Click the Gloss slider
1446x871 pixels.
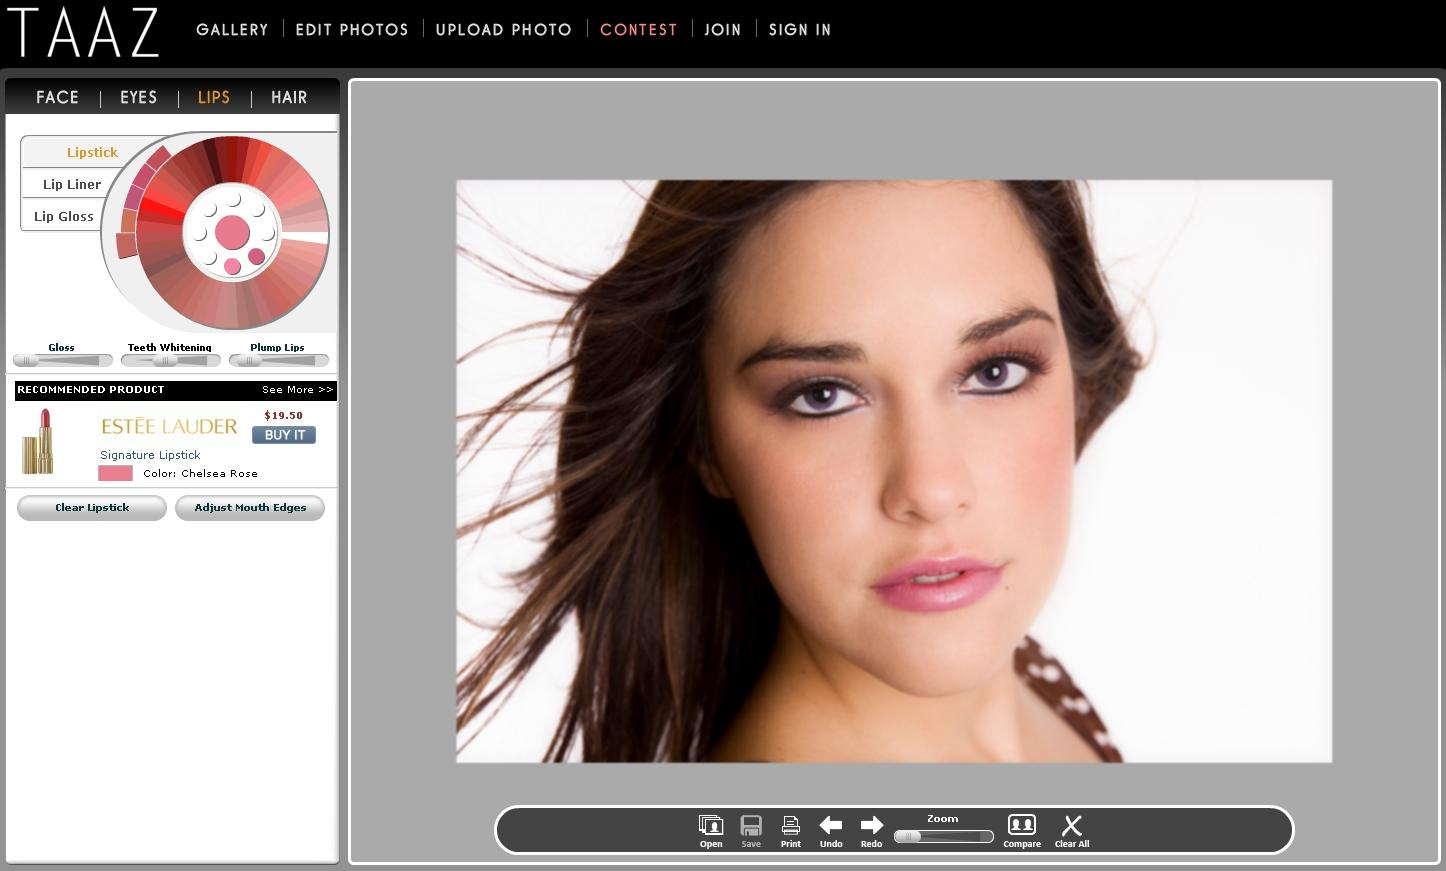click(x=62, y=360)
